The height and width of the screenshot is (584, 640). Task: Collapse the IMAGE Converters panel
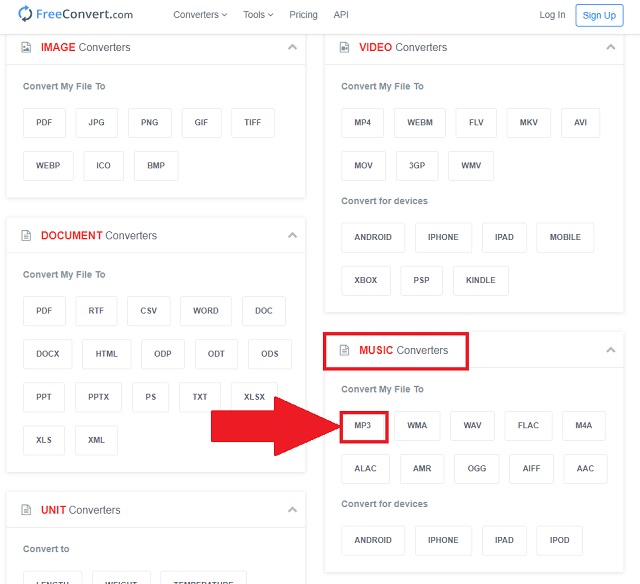pos(292,47)
